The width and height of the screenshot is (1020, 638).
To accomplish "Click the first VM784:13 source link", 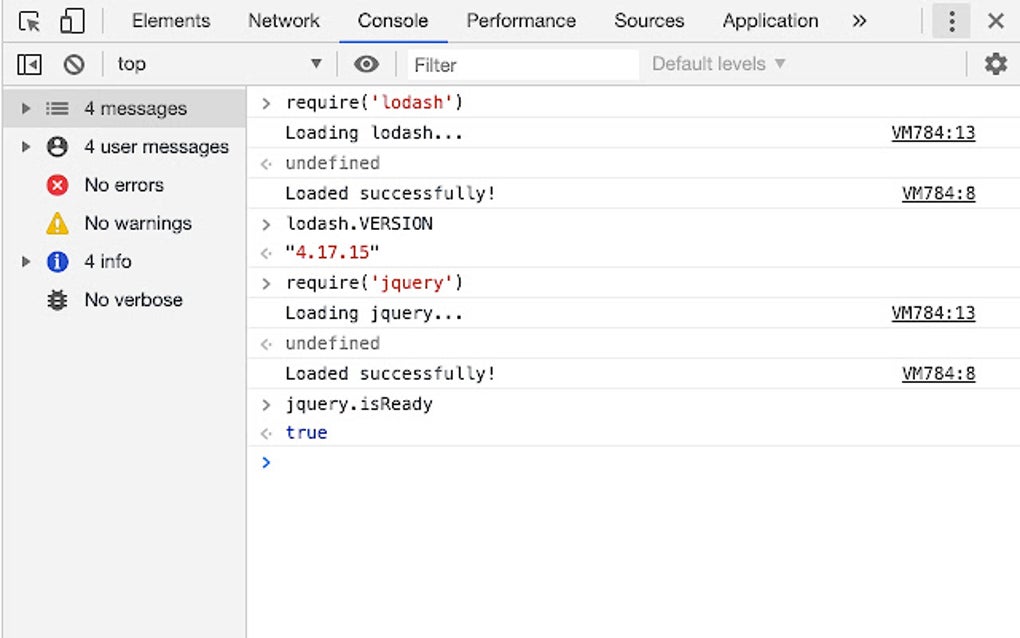I will (x=932, y=133).
